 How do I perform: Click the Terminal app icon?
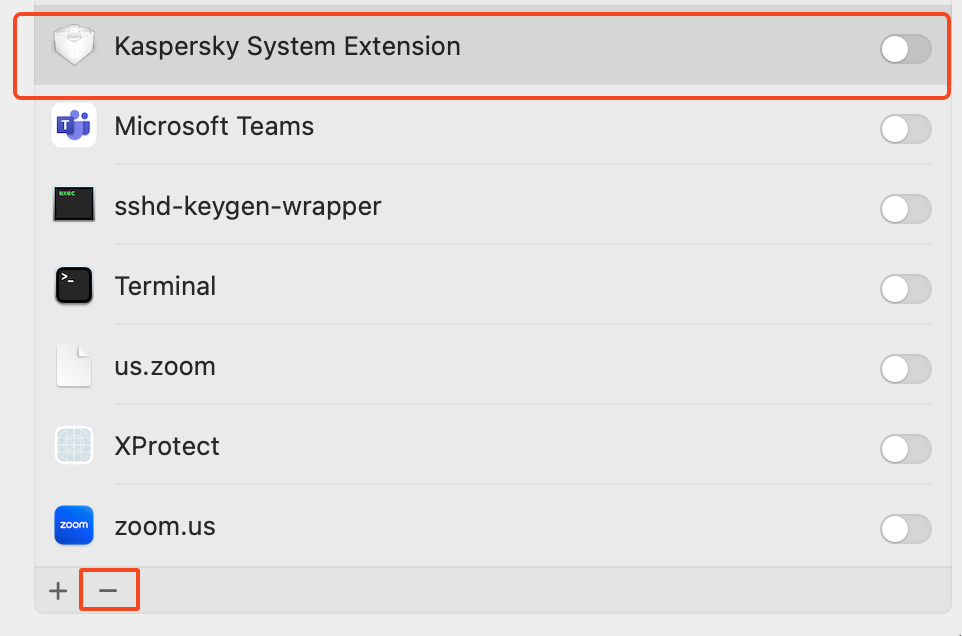[74, 285]
